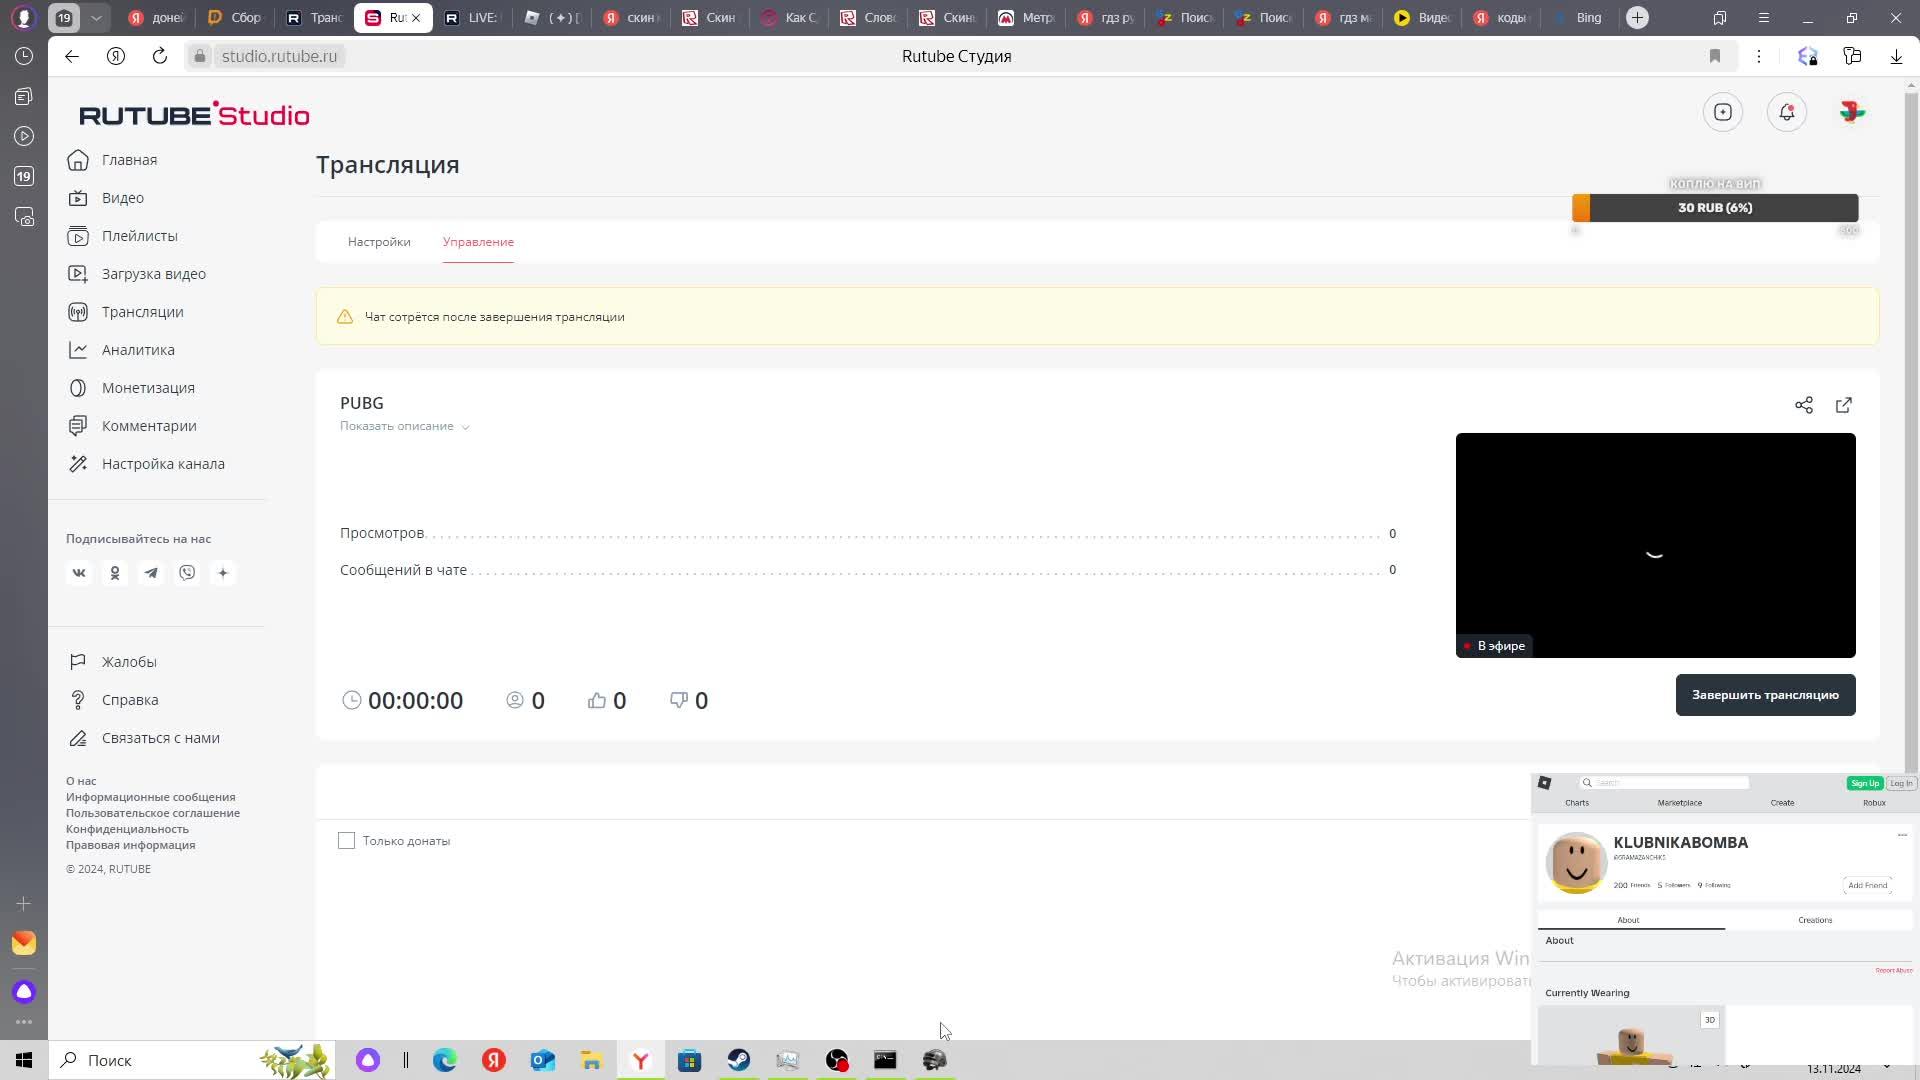Screen dimensions: 1920x1080
Task: Enable the Только донаты checkbox
Action: [346, 841]
